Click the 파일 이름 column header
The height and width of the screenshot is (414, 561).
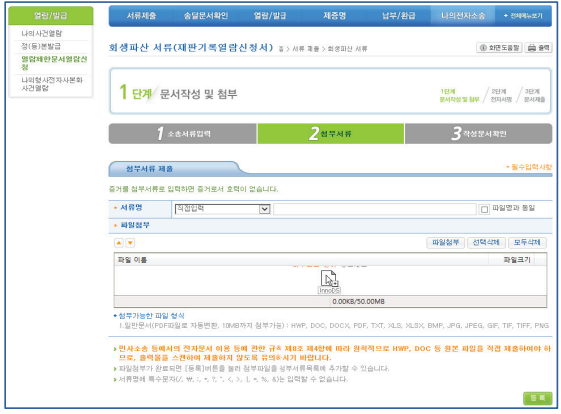(132, 260)
